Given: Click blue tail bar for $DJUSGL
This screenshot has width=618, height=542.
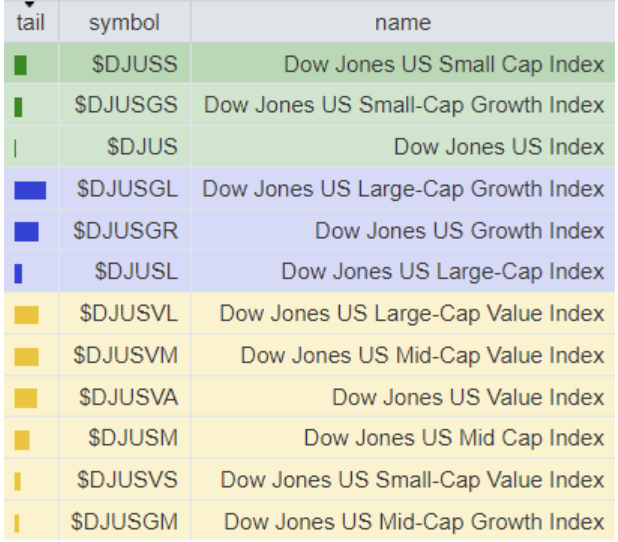Looking at the screenshot, I should point(30,190).
